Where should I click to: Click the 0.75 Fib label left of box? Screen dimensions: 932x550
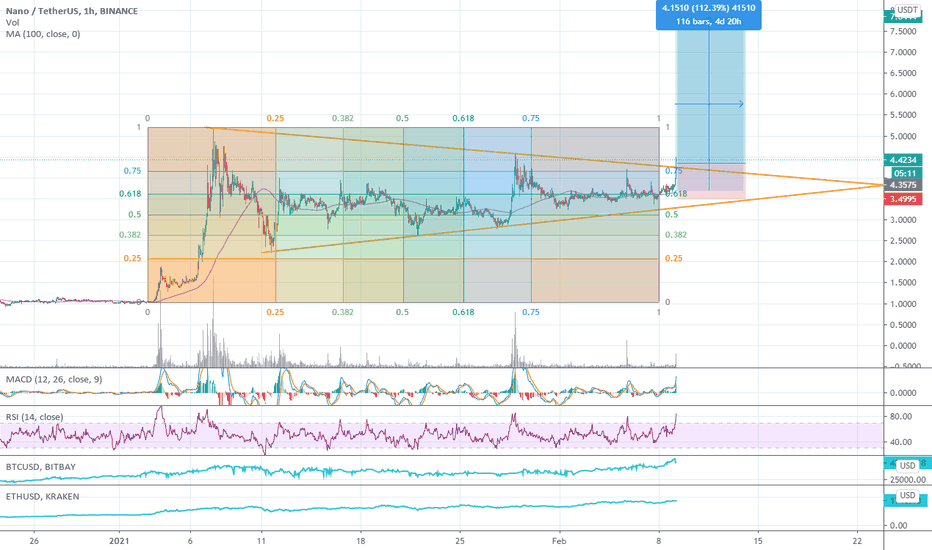[x=133, y=171]
